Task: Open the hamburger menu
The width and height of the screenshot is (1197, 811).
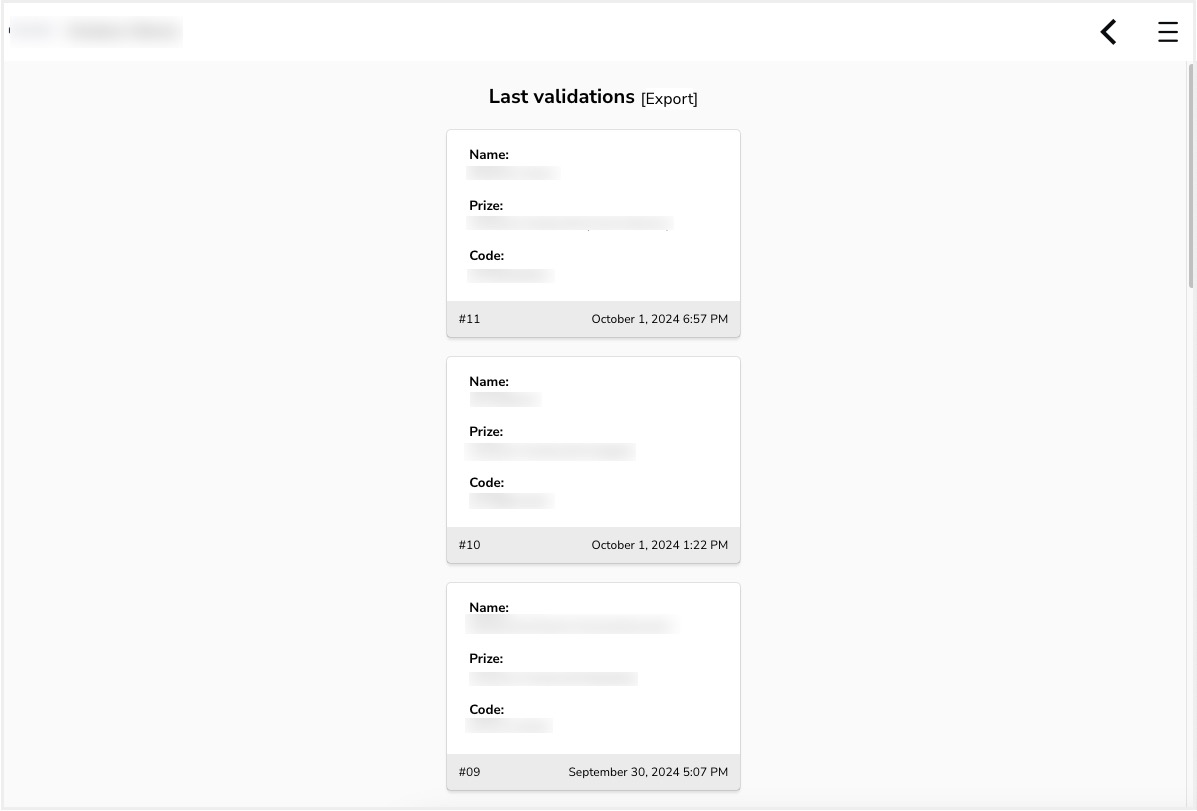Action: point(1167,32)
